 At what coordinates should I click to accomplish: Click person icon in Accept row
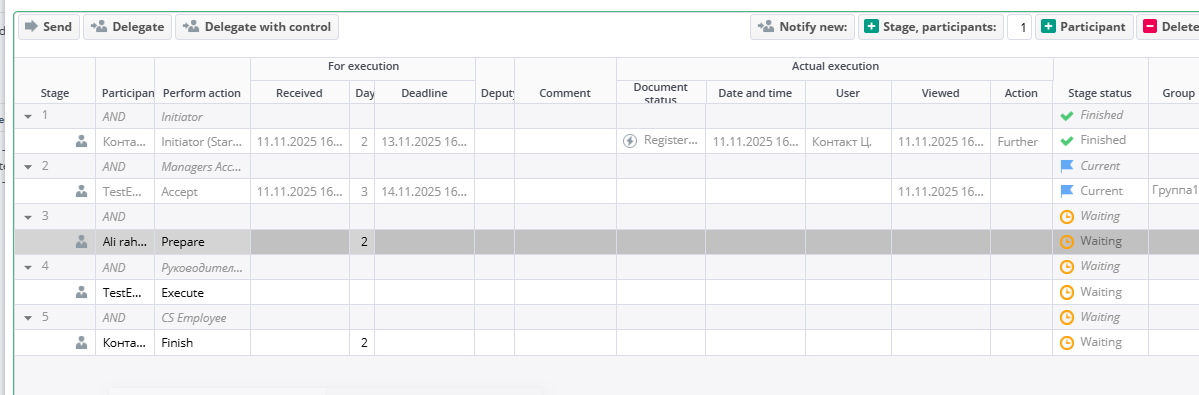click(81, 191)
